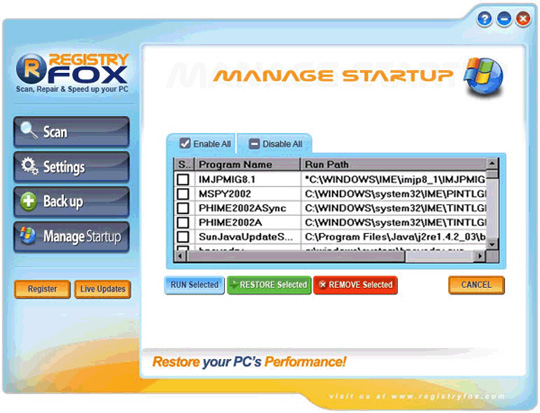540x413 pixels.
Task: Open the Scan section
Action: point(72,132)
